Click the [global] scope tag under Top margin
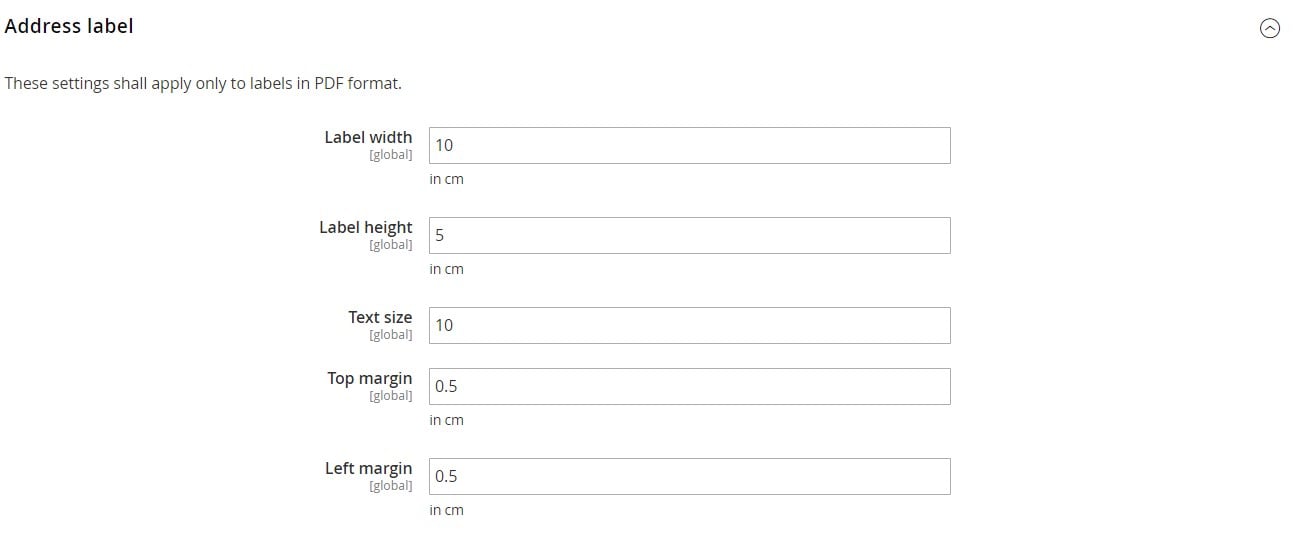The image size is (1295, 542). coord(391,396)
